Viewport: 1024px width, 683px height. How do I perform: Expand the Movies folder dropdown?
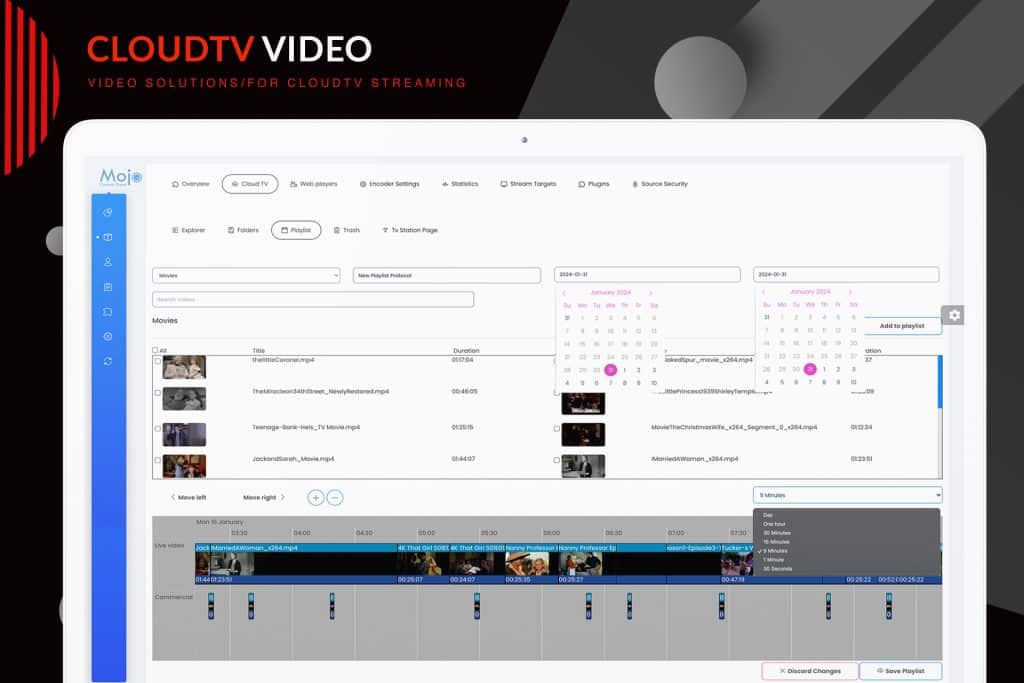[x=246, y=276]
